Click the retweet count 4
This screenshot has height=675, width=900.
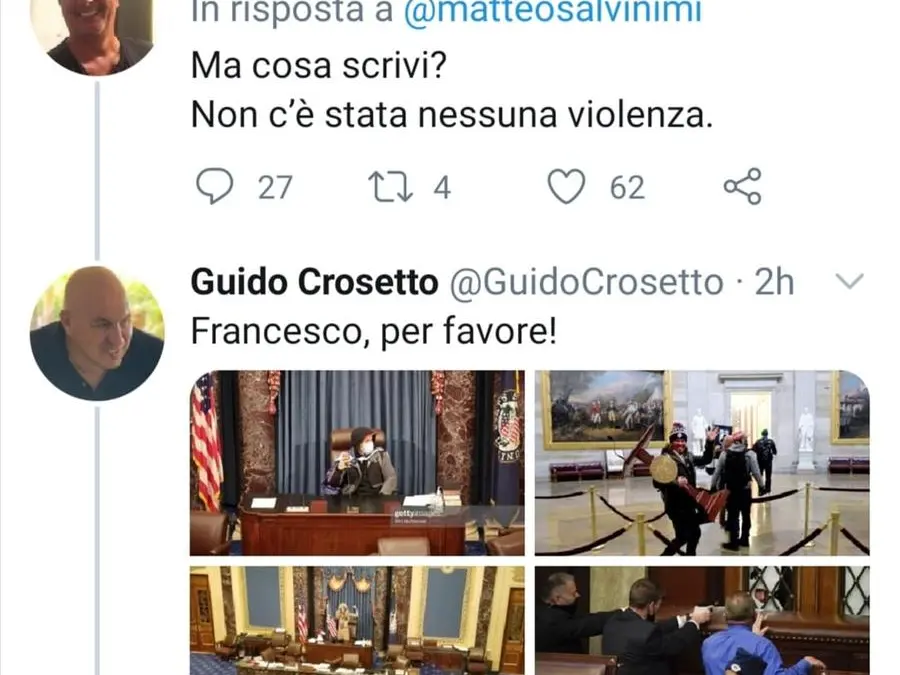point(442,188)
